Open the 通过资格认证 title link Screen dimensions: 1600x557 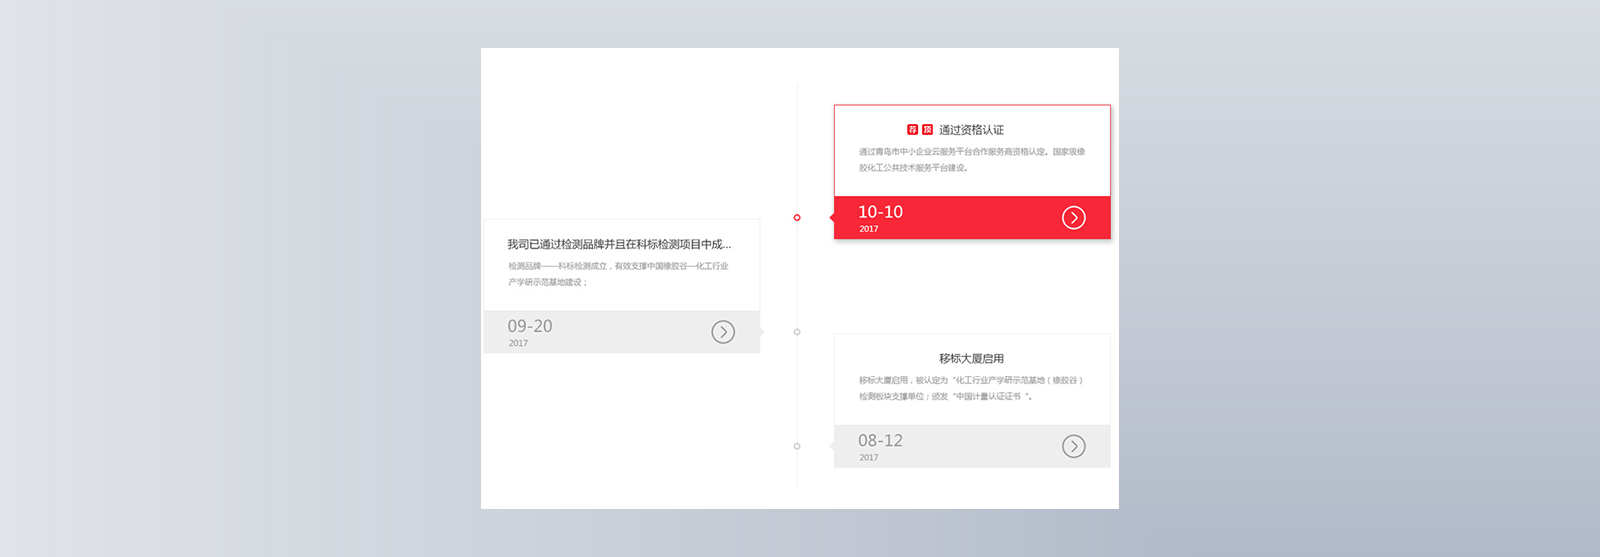pyautogui.click(x=971, y=130)
